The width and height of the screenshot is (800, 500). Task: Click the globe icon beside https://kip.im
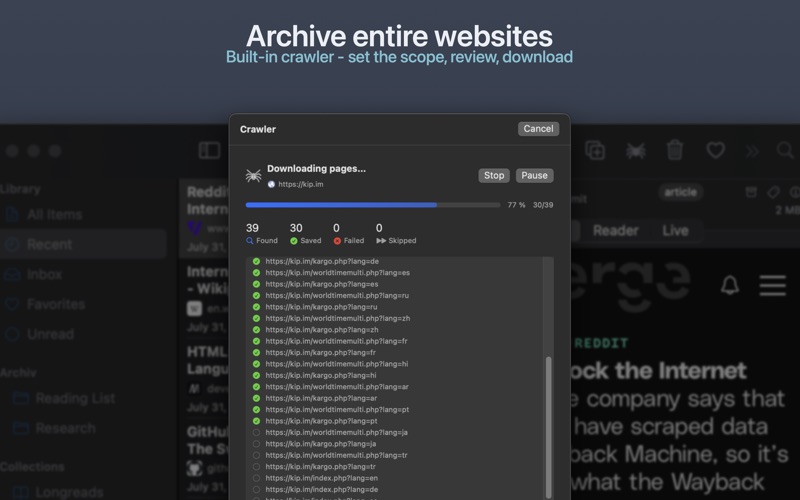pyautogui.click(x=271, y=184)
